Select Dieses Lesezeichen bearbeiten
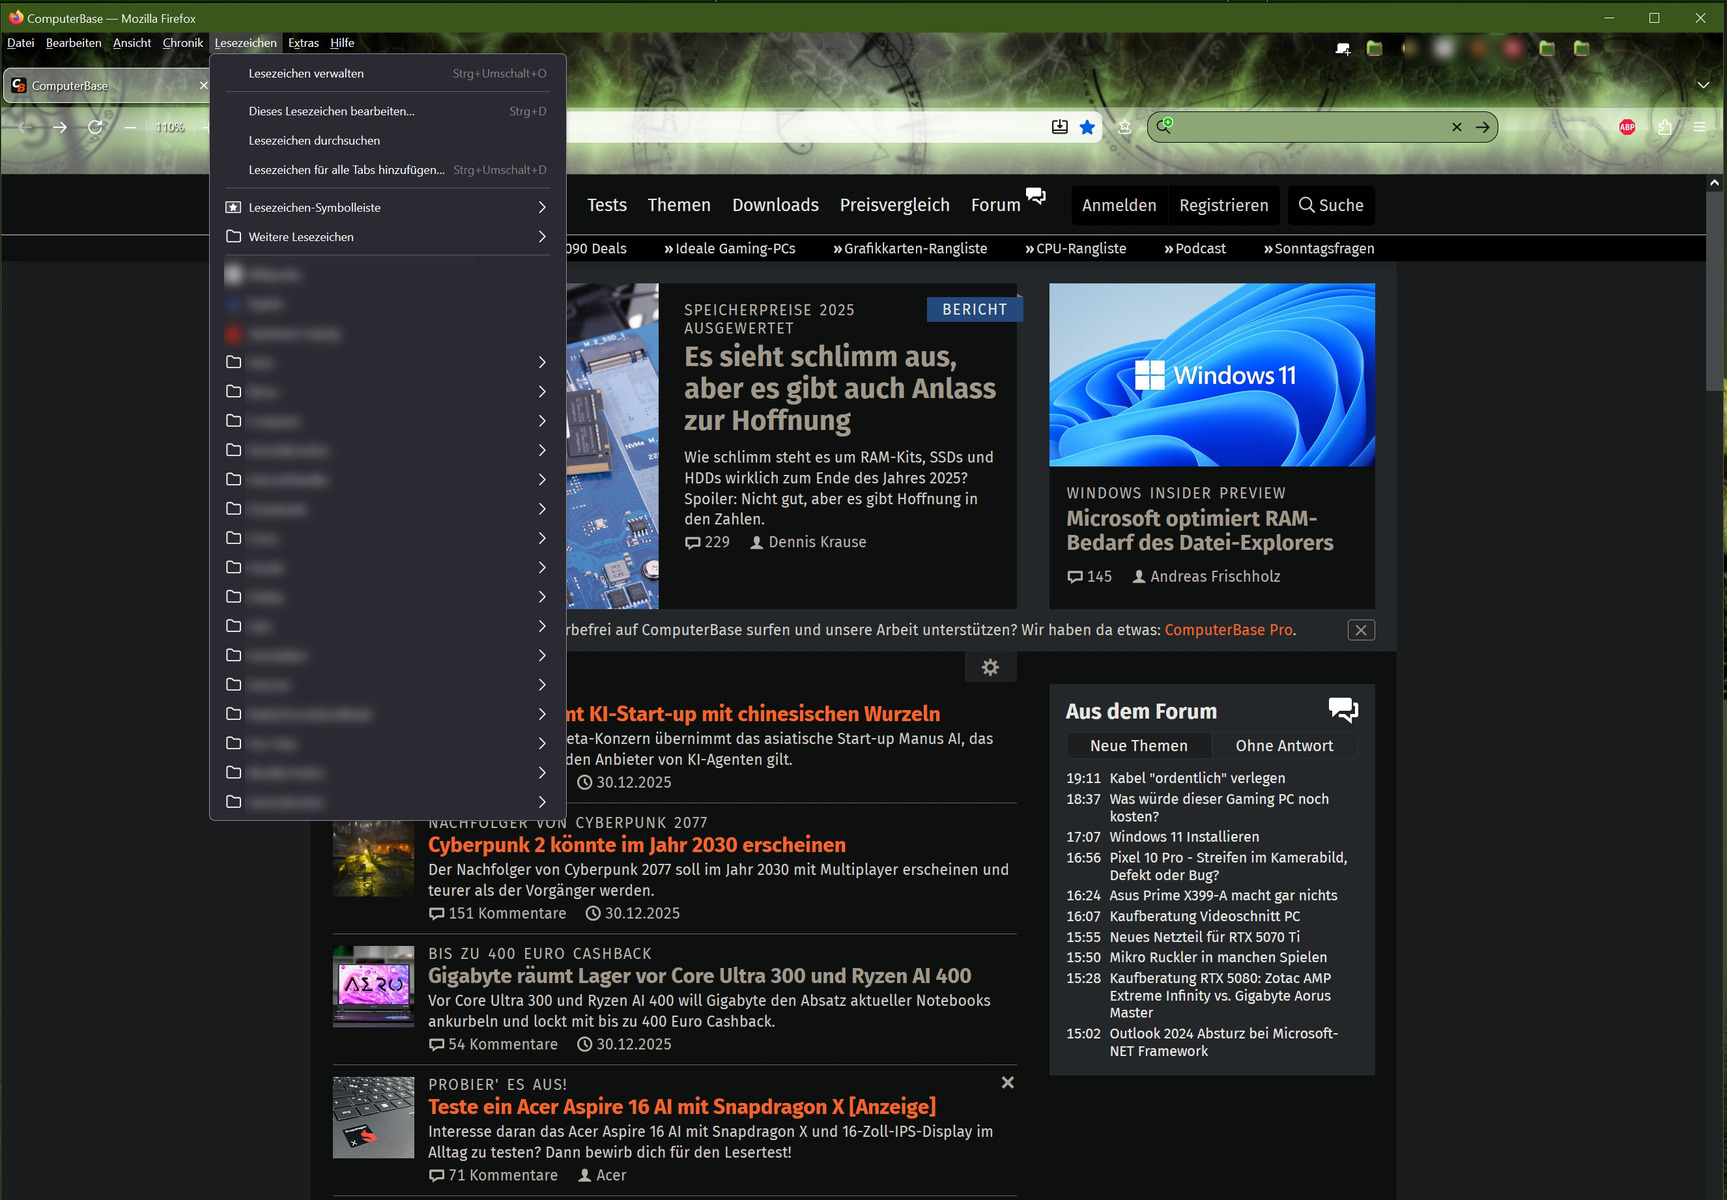 [388, 111]
